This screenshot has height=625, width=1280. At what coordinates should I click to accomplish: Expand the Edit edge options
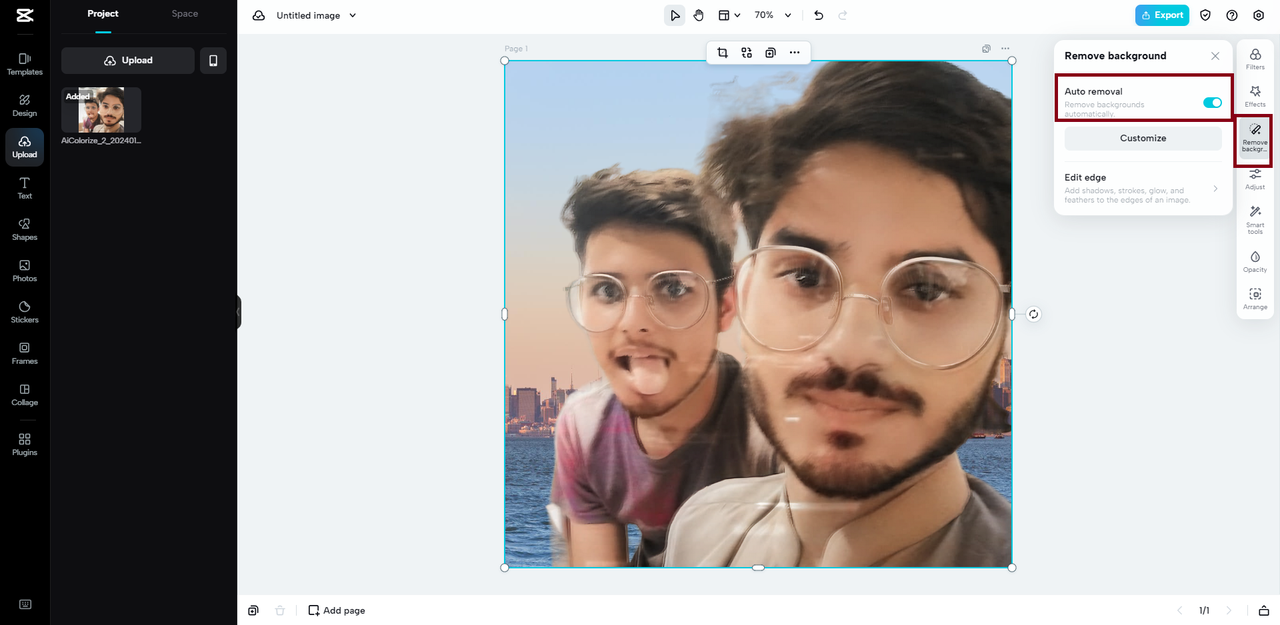pos(1143,188)
